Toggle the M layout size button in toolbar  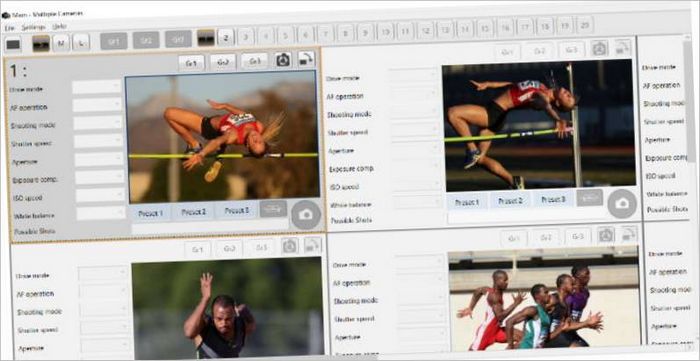[61, 42]
